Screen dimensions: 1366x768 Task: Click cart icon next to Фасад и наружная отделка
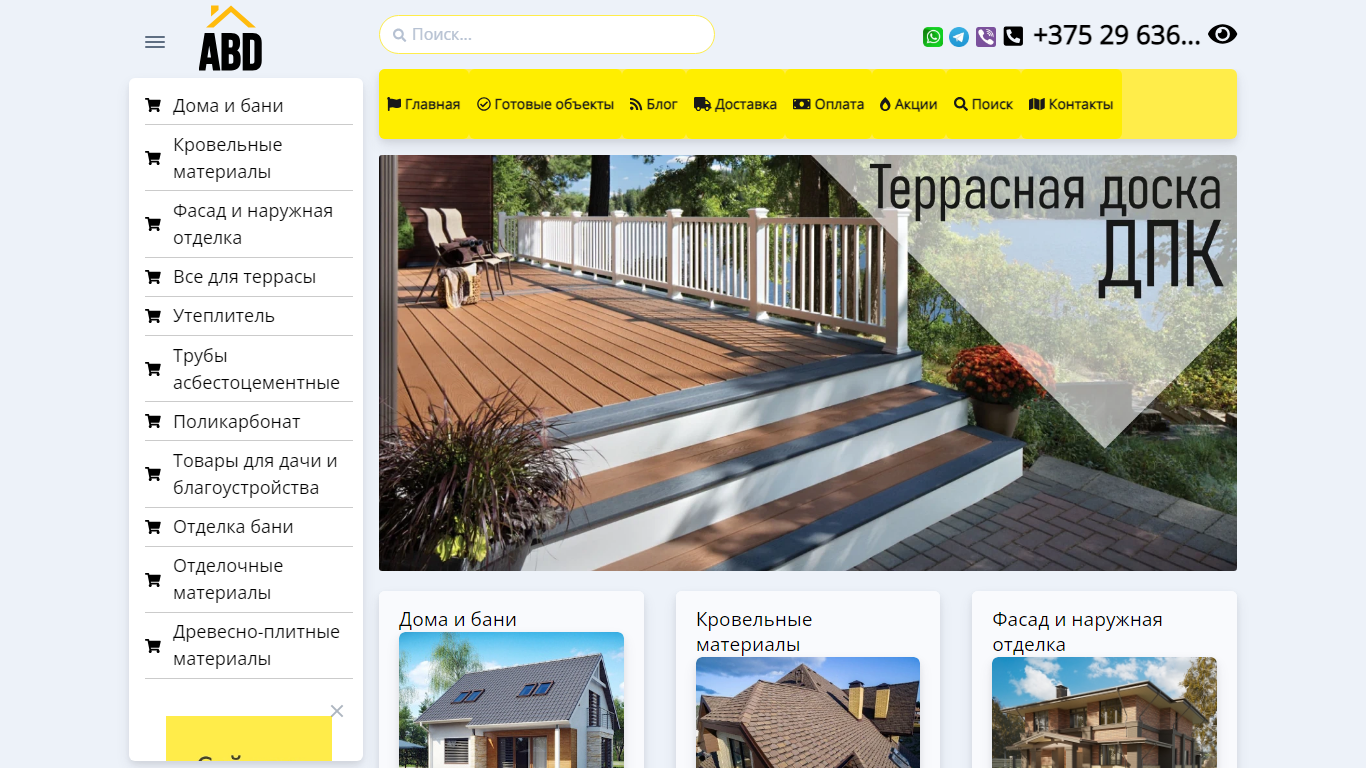click(x=153, y=224)
